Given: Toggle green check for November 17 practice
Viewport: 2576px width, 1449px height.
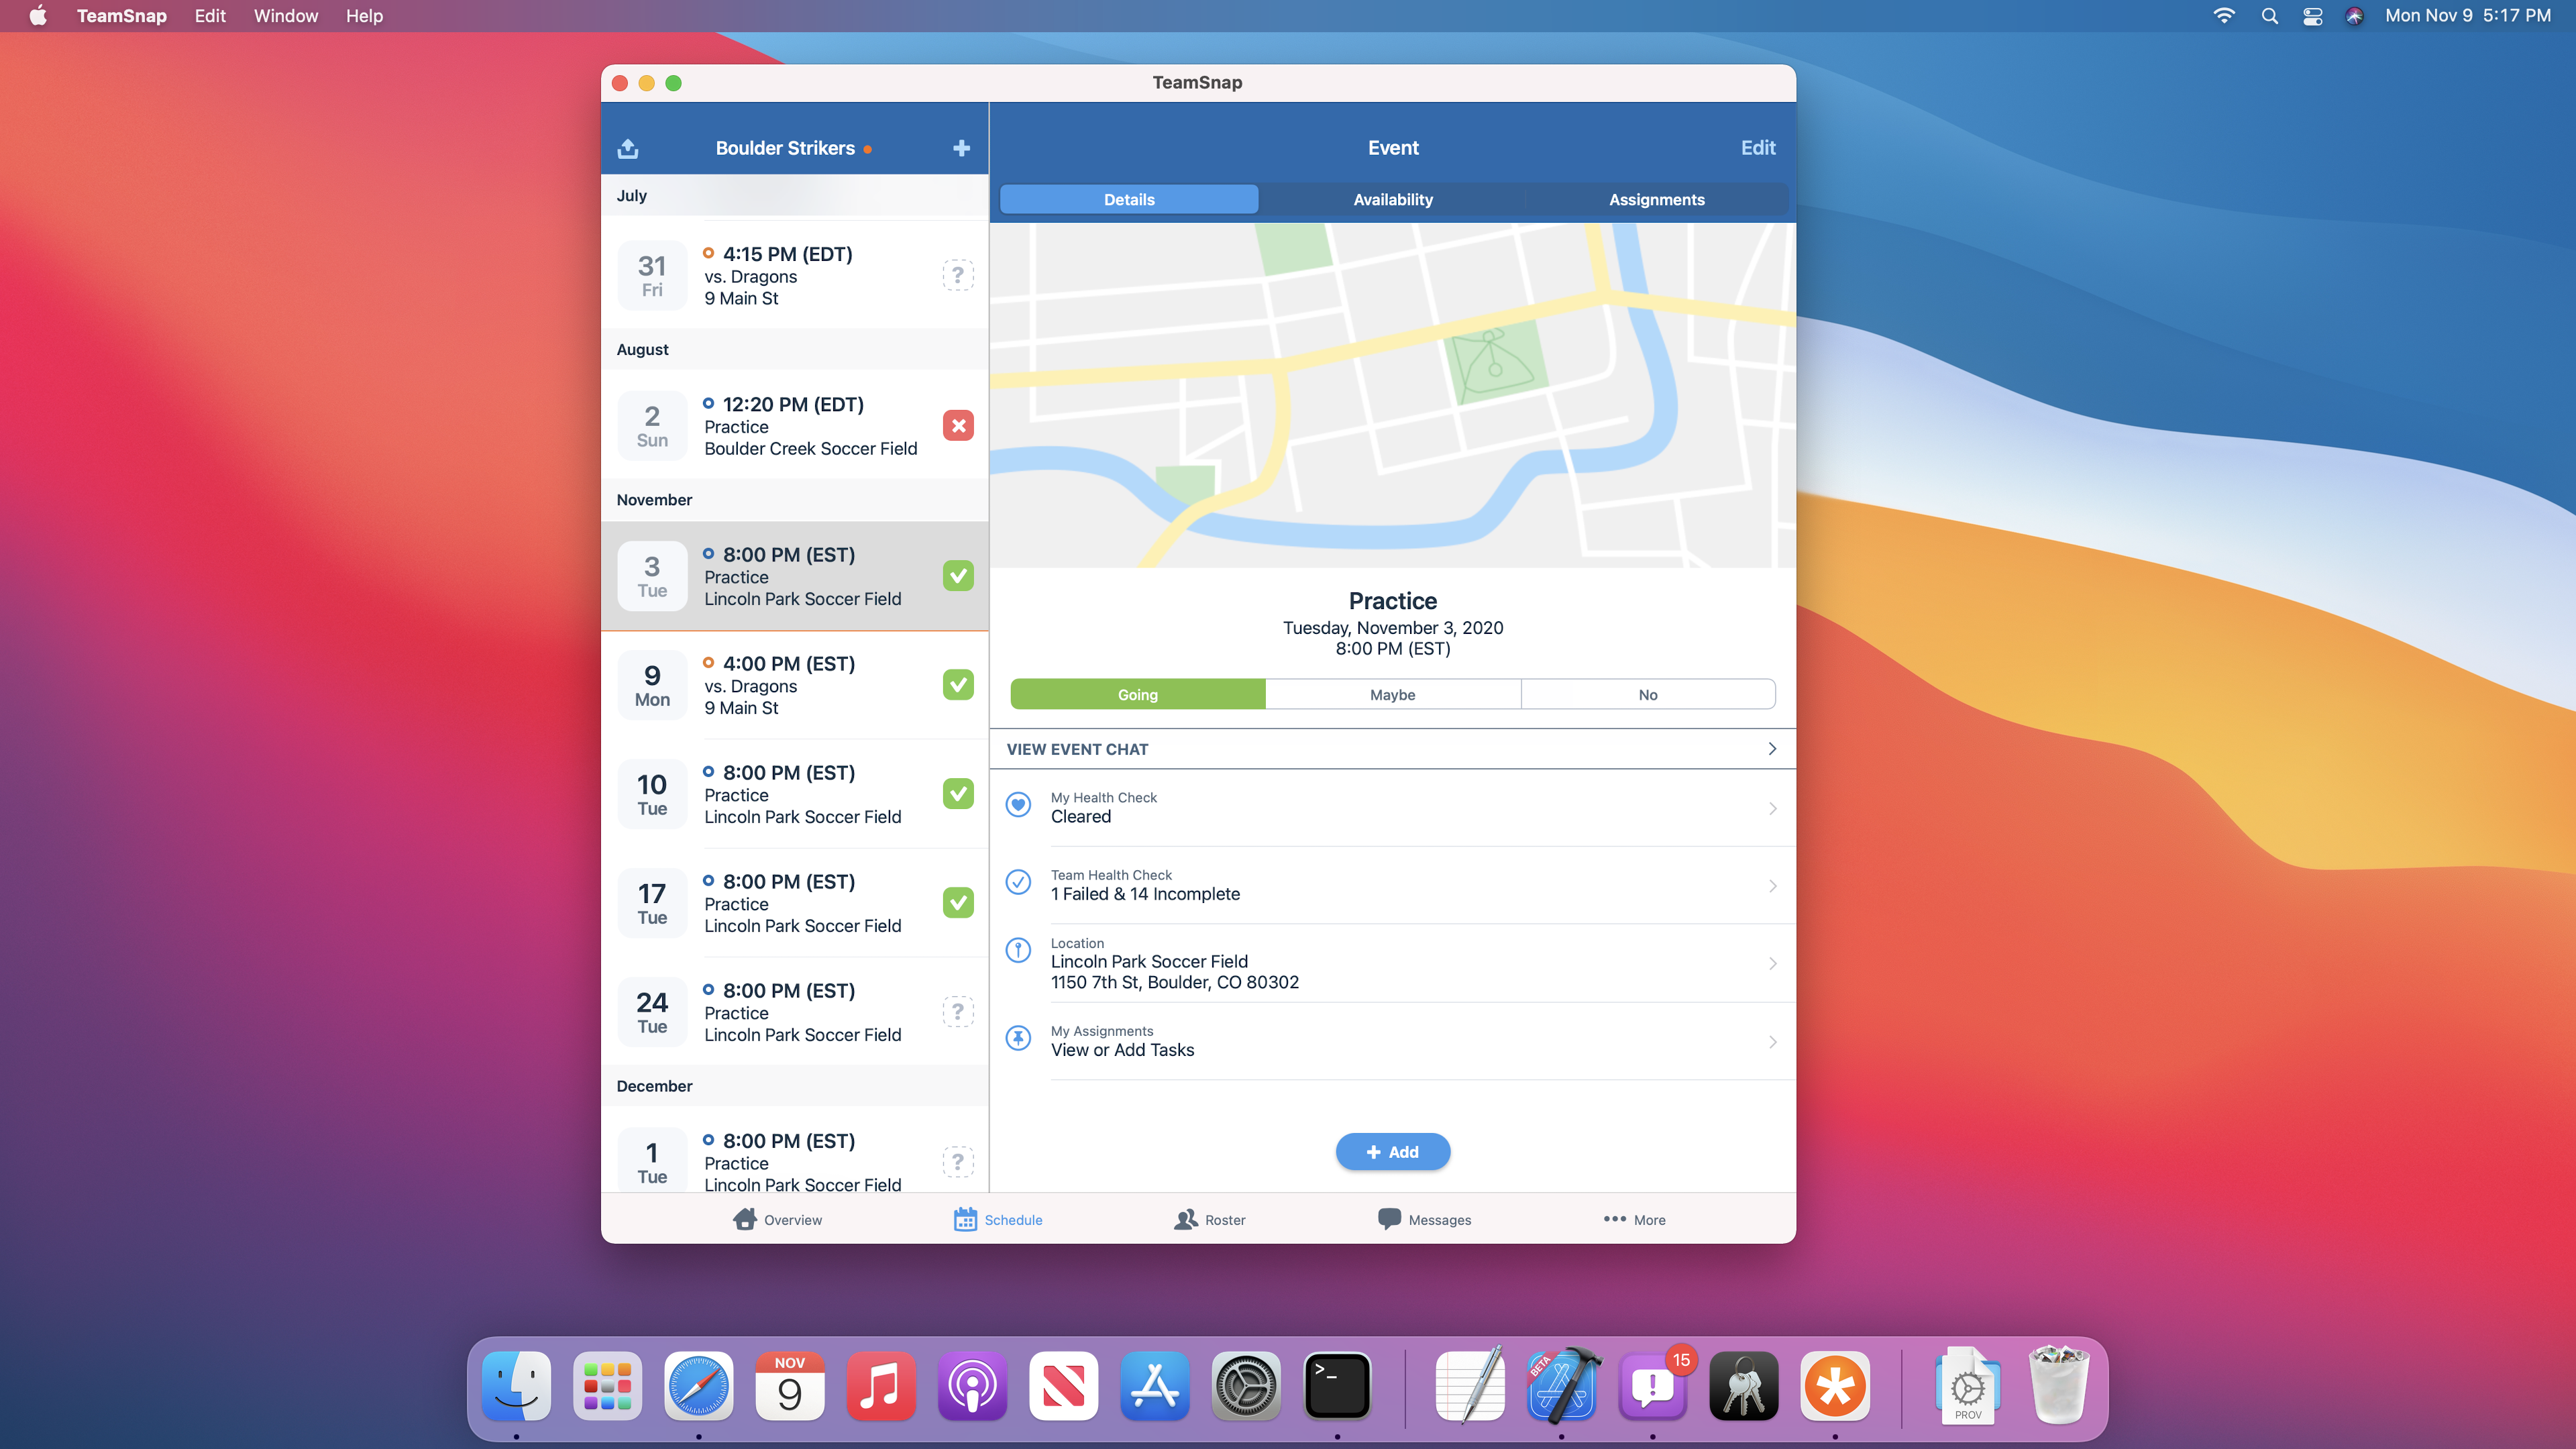Looking at the screenshot, I should click(x=957, y=903).
